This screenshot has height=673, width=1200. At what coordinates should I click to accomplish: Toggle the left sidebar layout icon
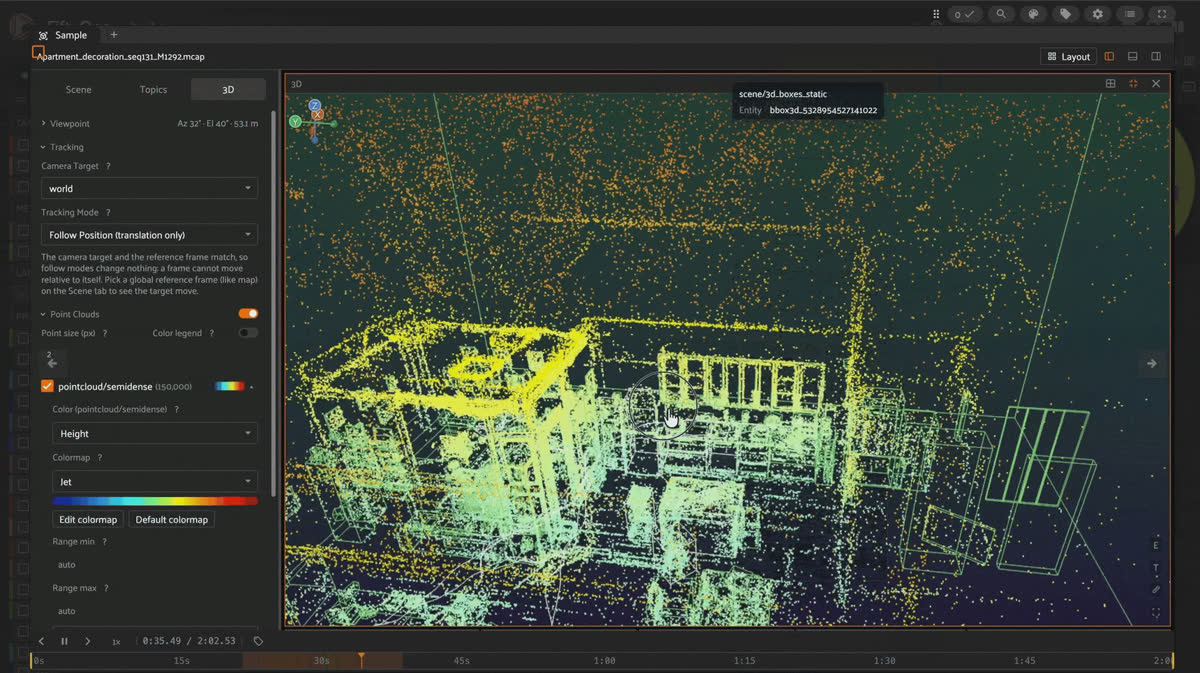click(1108, 57)
